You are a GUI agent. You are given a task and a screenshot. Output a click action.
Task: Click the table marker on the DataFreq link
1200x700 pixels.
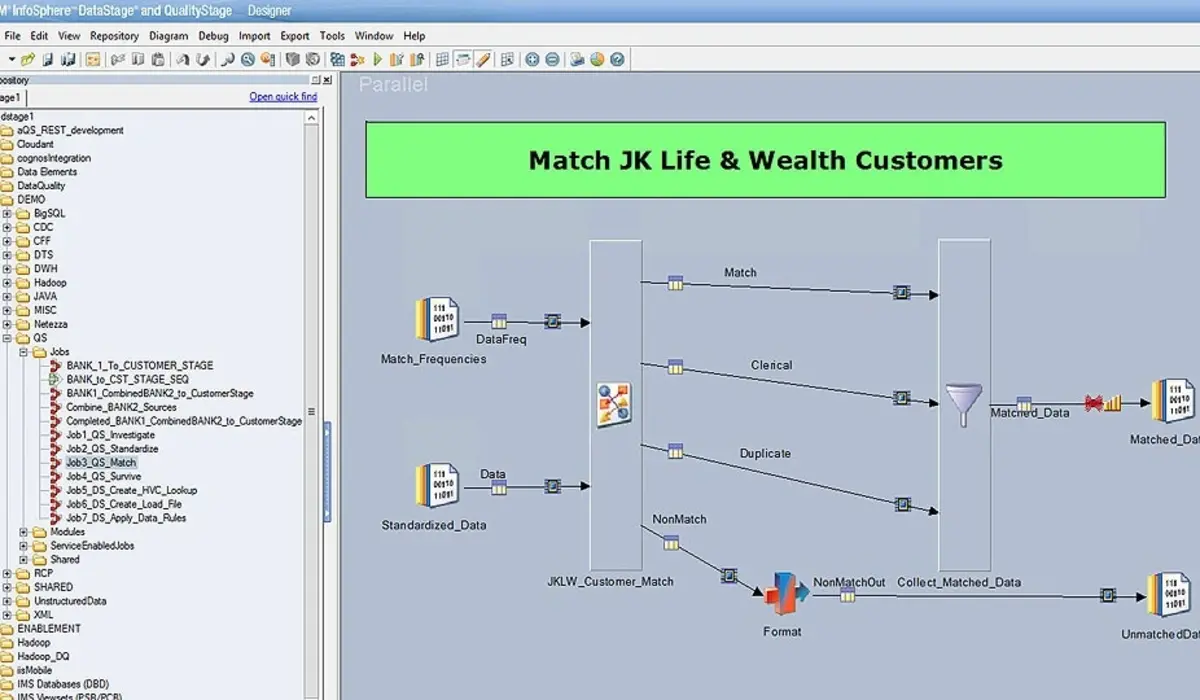pyautogui.click(x=499, y=321)
